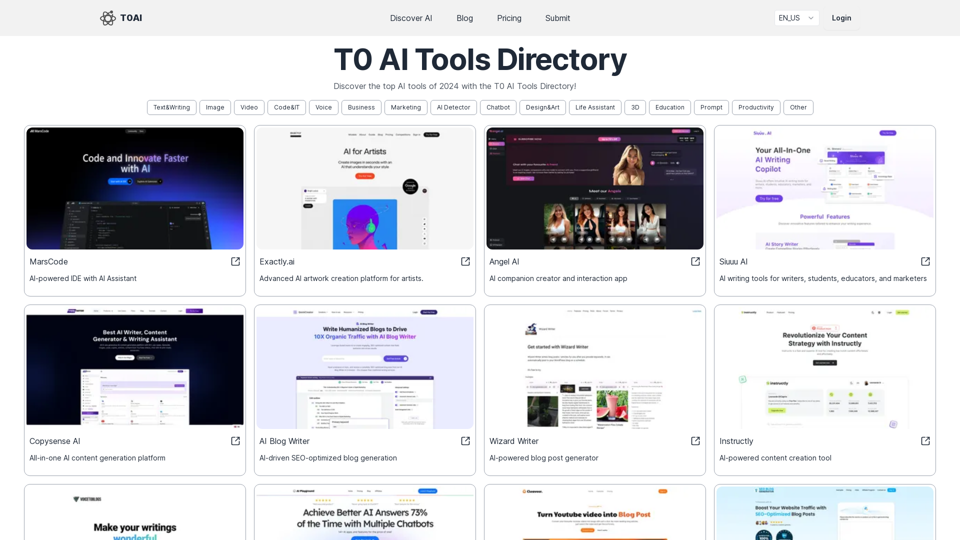The width and height of the screenshot is (960, 540).
Task: Click the Copysense AI title text
Action: 54,441
